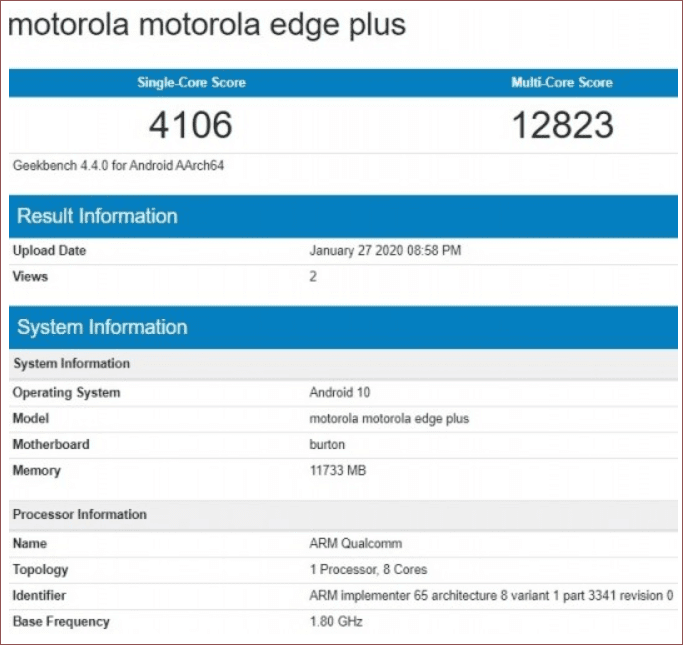Click the multi-core score value 12823
This screenshot has height=645, width=683.
pos(562,125)
